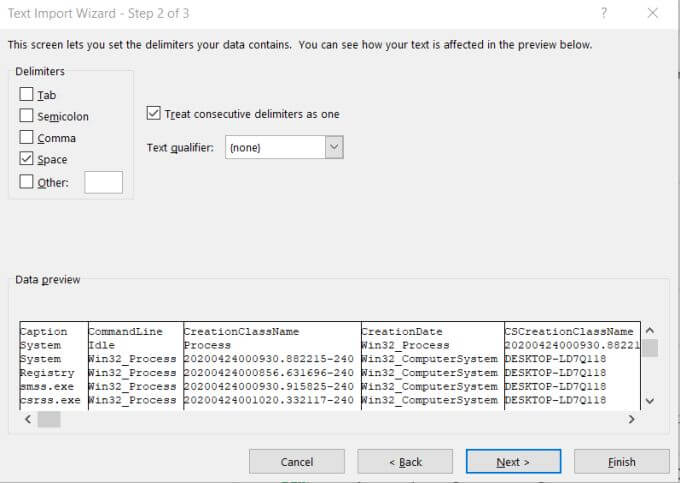Open the Text qualifier dropdown
The width and height of the screenshot is (680, 483).
click(x=334, y=148)
